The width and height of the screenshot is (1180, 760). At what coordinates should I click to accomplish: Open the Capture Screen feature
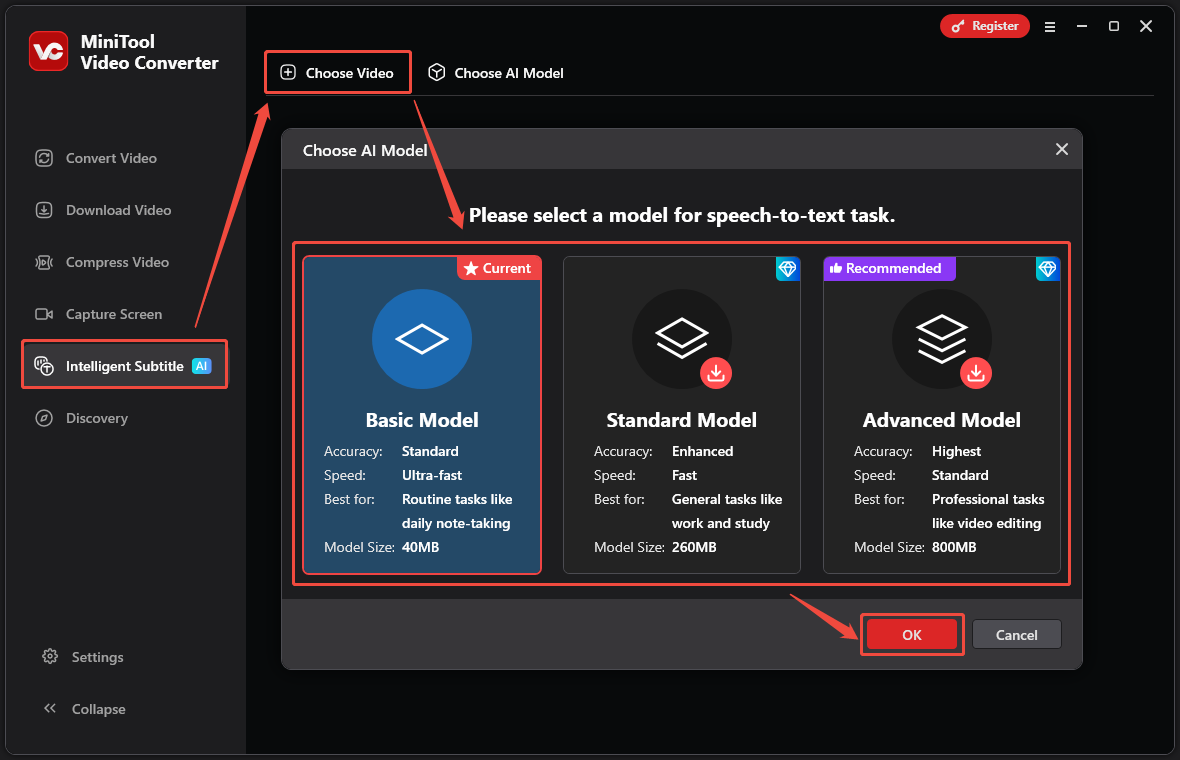coord(110,314)
